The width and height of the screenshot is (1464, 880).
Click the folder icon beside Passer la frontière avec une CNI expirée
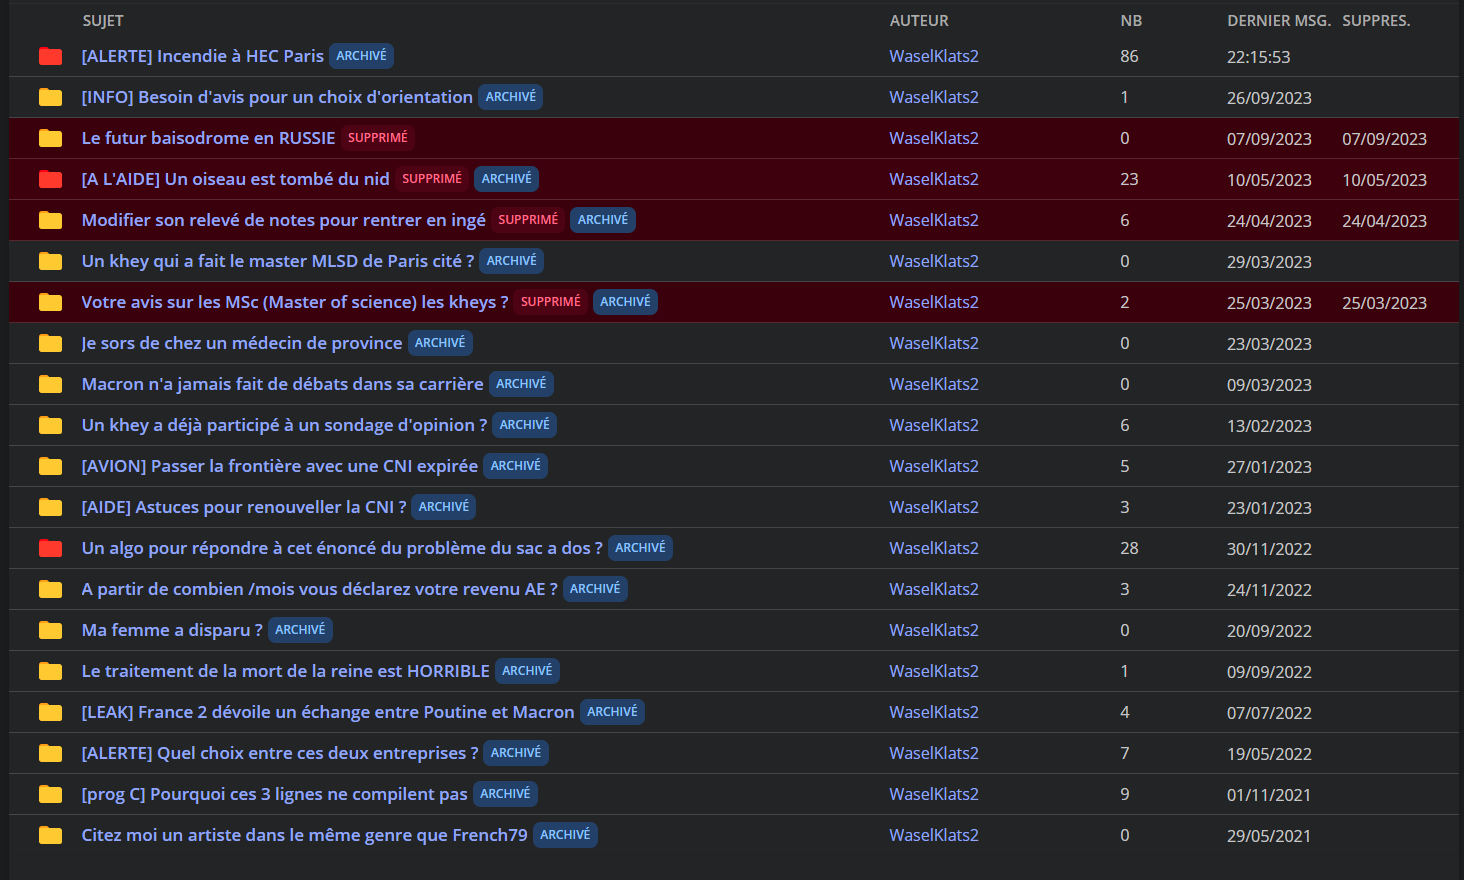pos(50,467)
